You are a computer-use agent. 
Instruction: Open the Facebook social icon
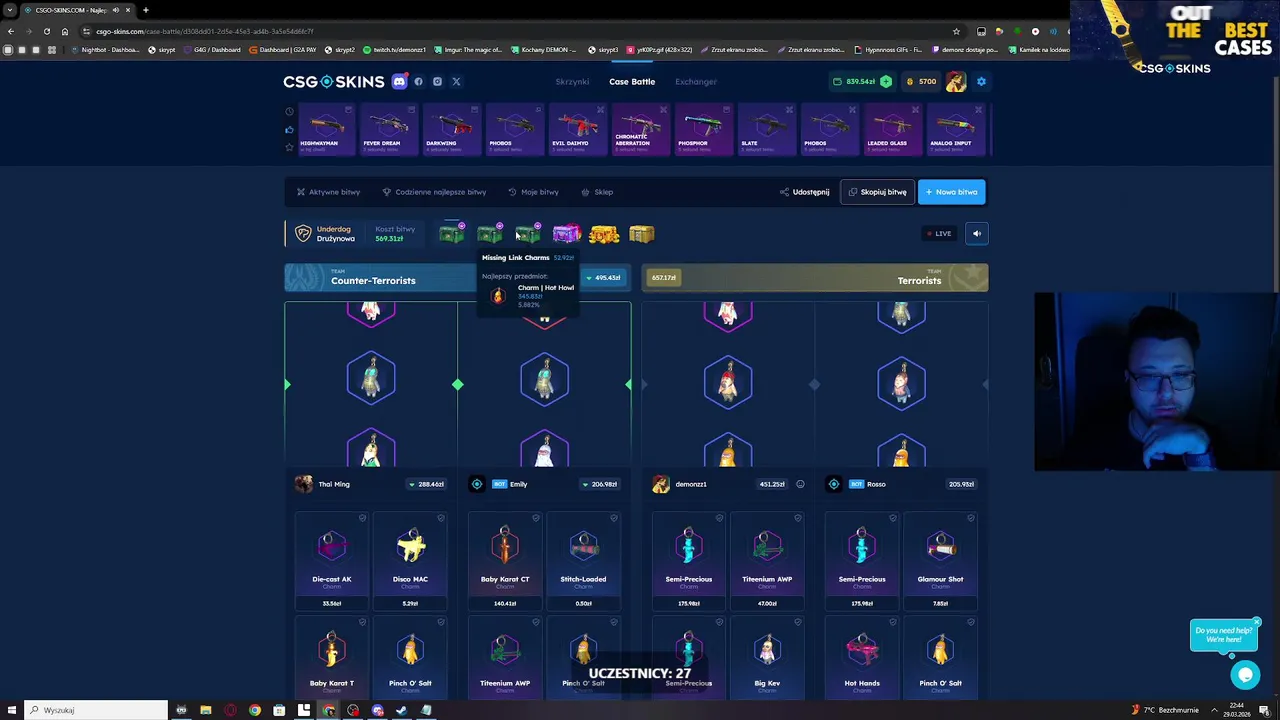click(x=418, y=82)
